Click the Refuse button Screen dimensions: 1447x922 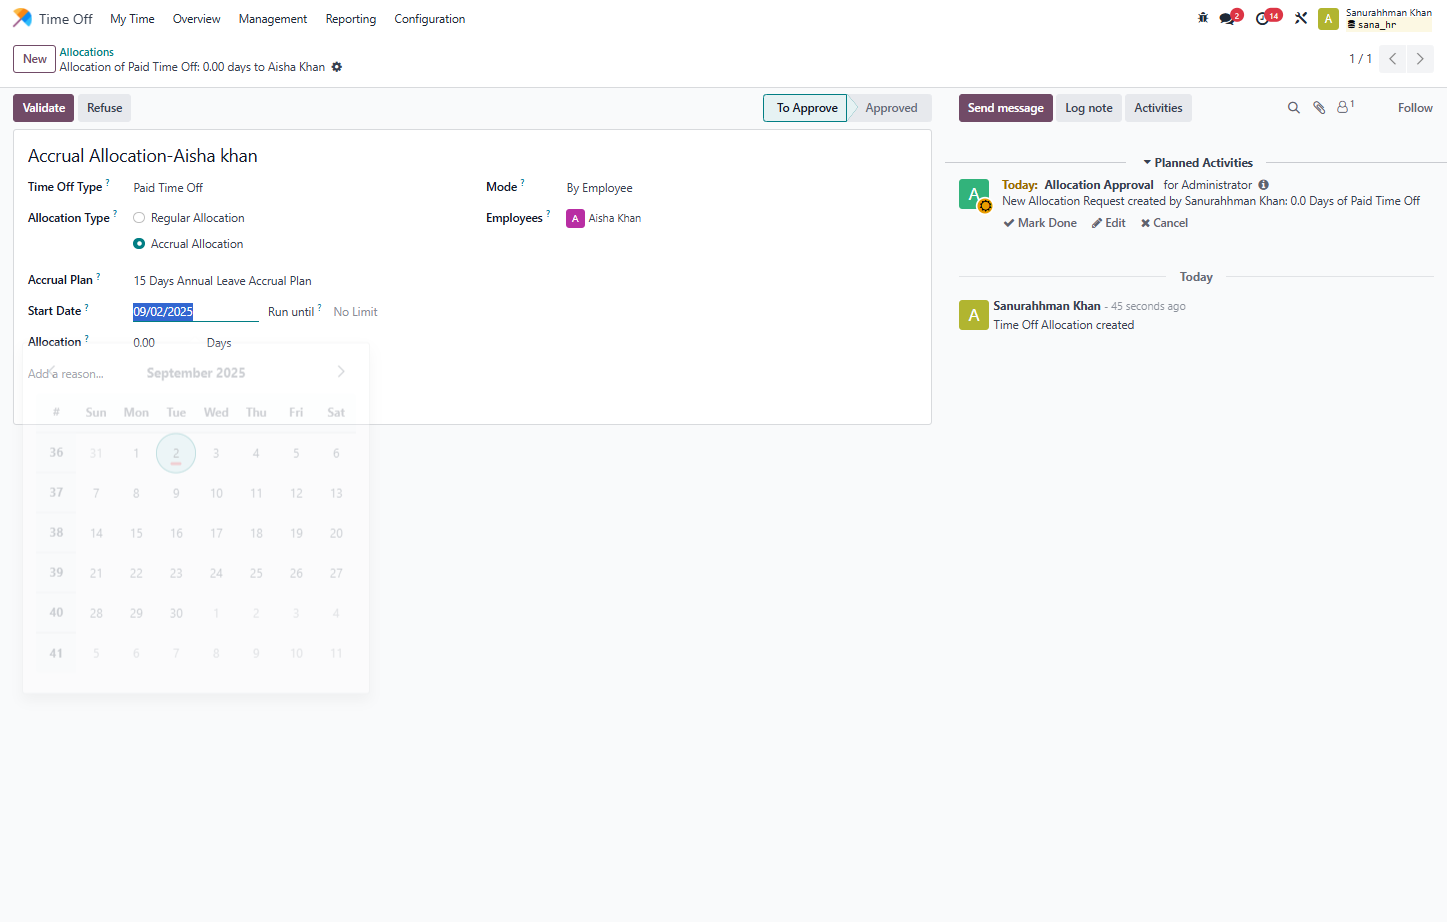[105, 108]
